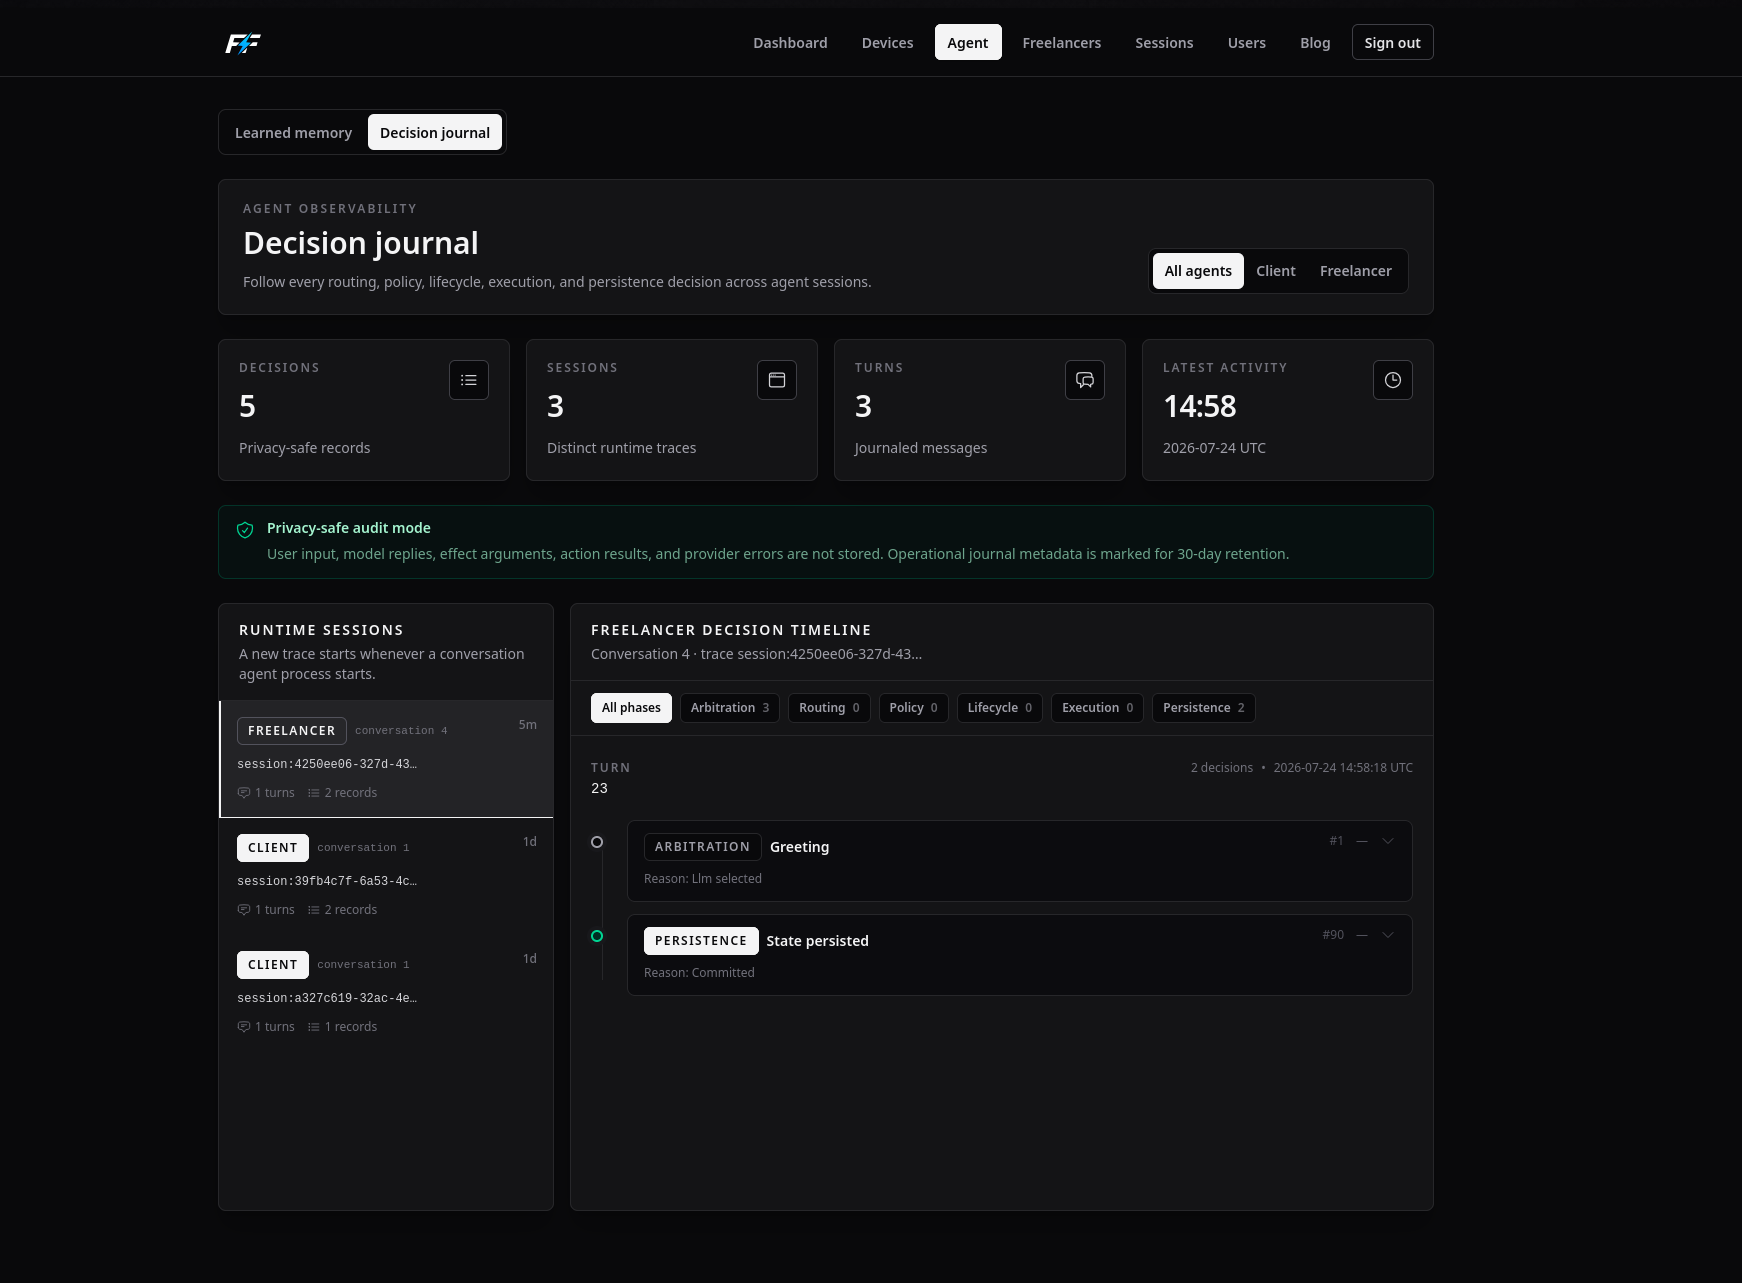Navigate to Sessions

[1164, 43]
